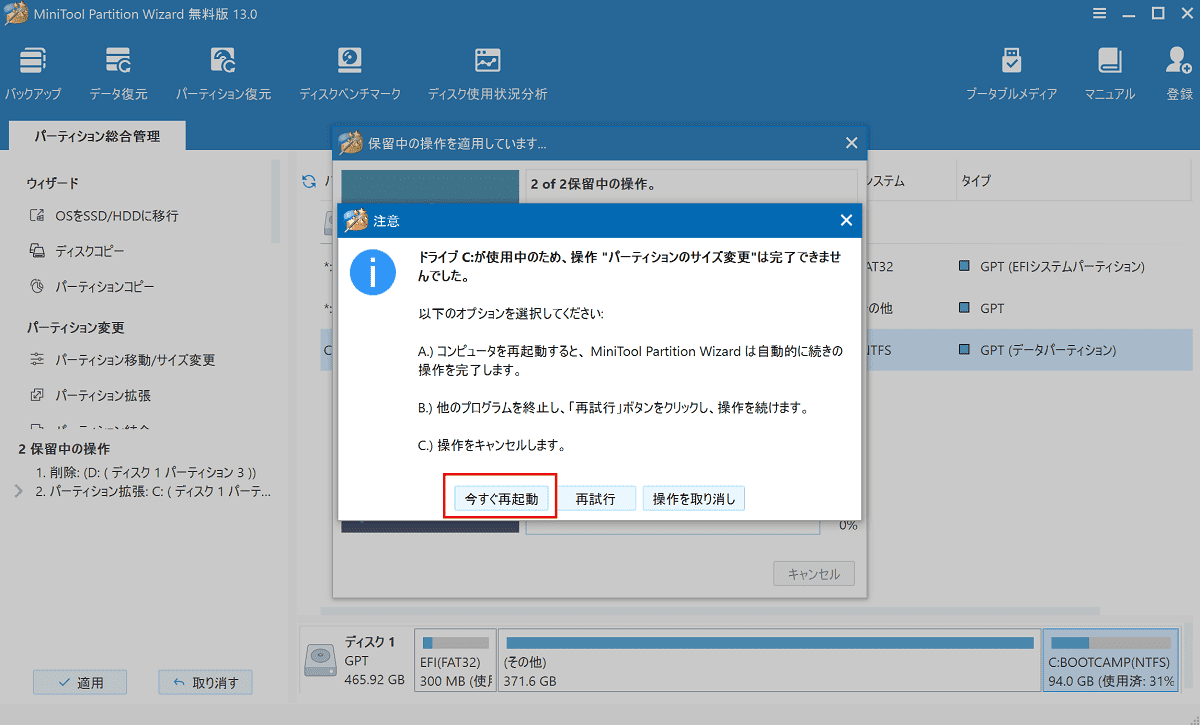
Task: Refresh the disk list icon
Action: click(309, 181)
